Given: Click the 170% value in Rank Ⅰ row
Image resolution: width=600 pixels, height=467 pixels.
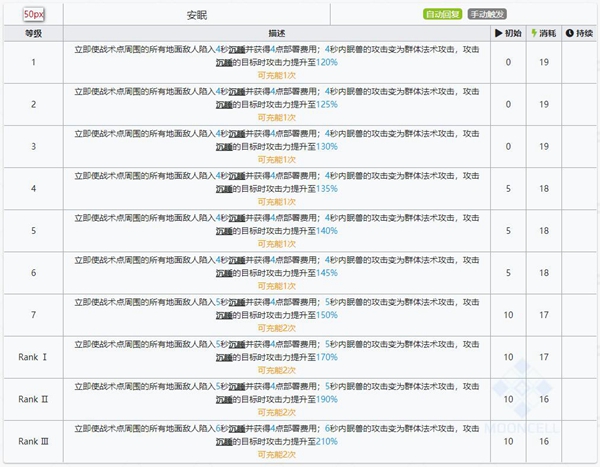Looking at the screenshot, I should (x=327, y=356).
